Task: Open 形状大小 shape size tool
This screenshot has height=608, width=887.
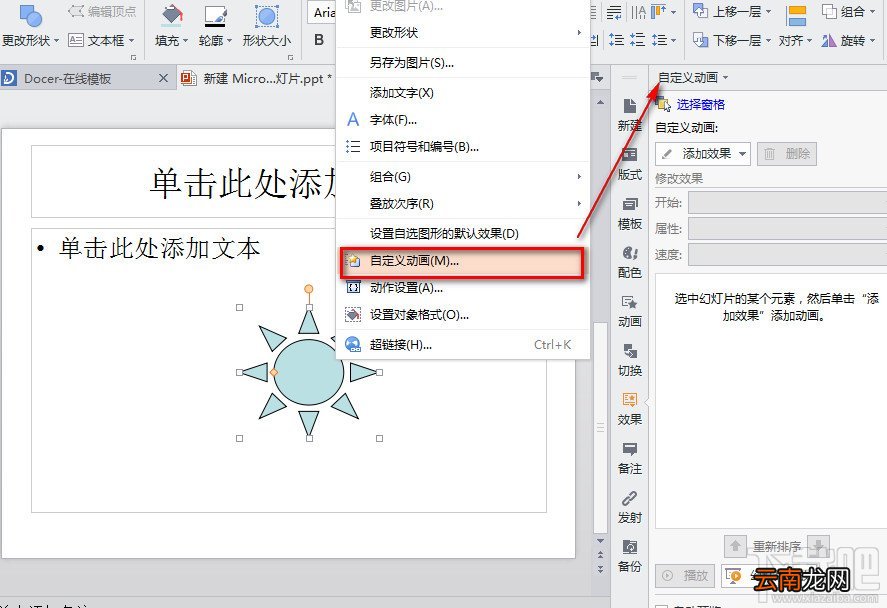Action: [266, 25]
